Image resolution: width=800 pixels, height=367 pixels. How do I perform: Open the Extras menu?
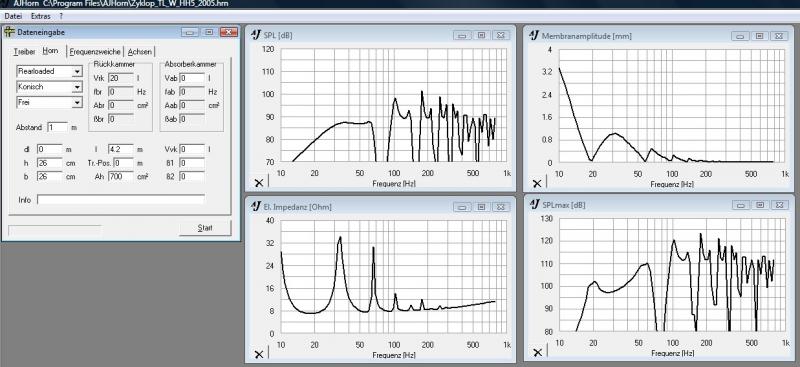coord(41,16)
